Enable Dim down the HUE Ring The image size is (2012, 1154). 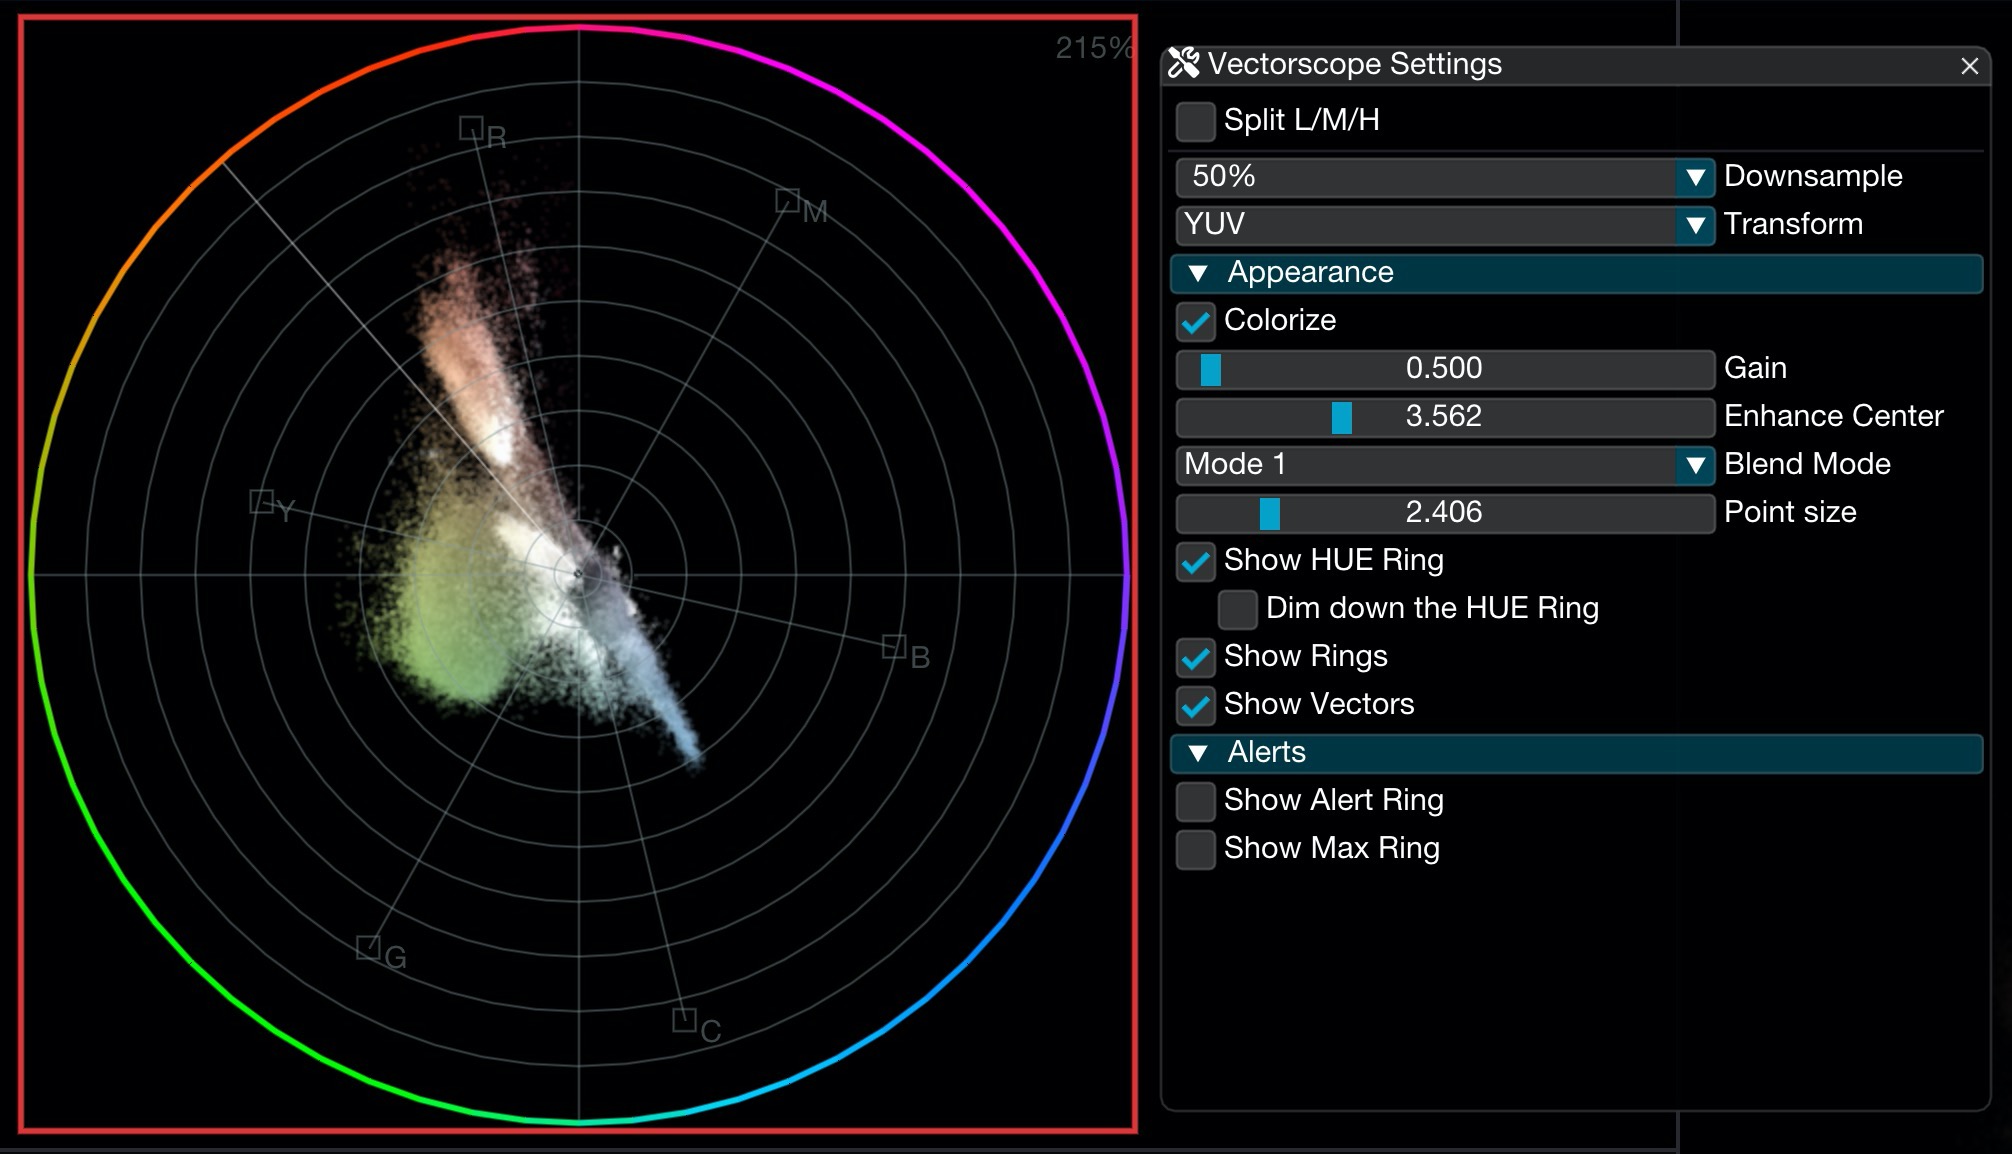tap(1238, 608)
